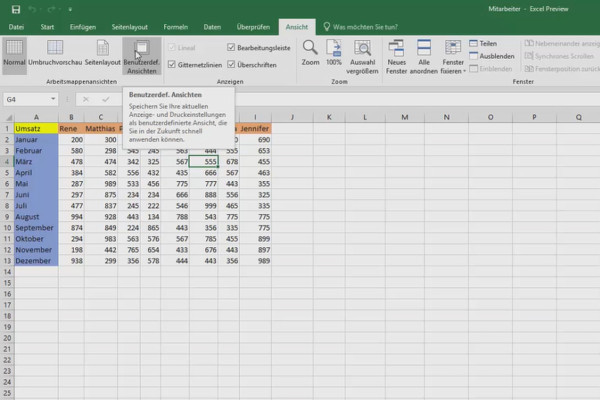Click Fensterposition zurücksetzen option
The image size is (600, 400).
[562, 69]
